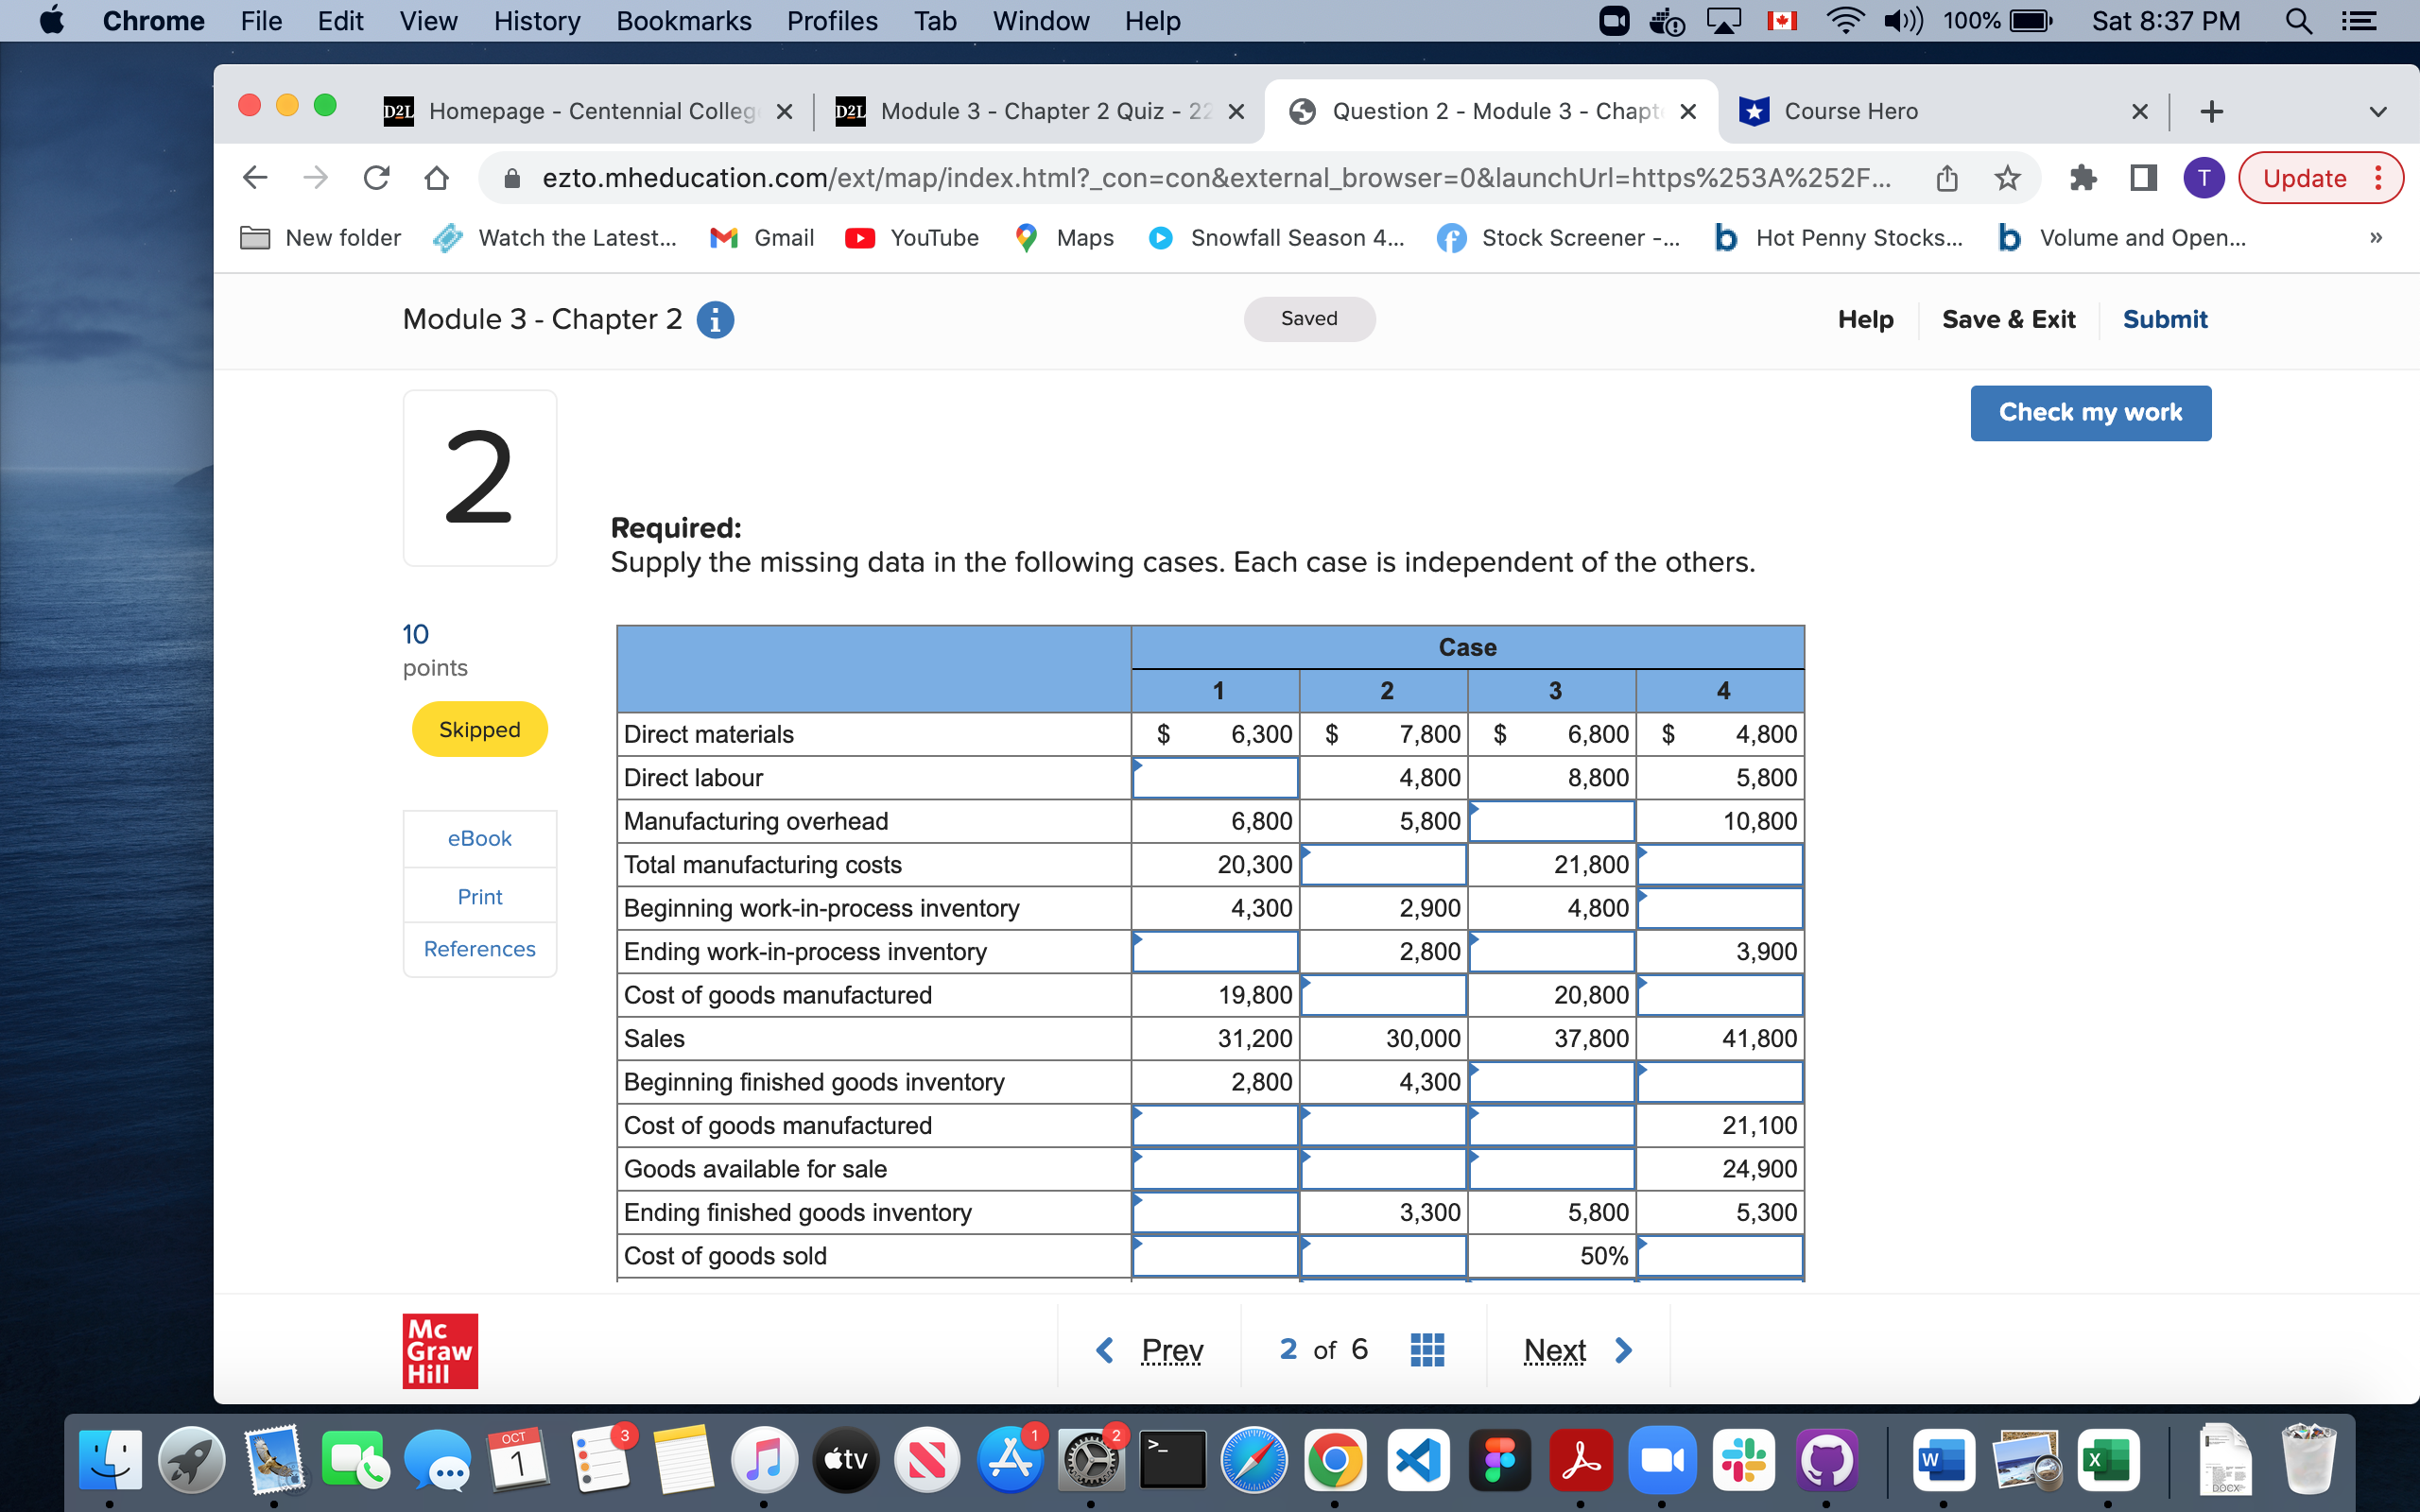Click the McGraw Hill logo

point(440,1349)
